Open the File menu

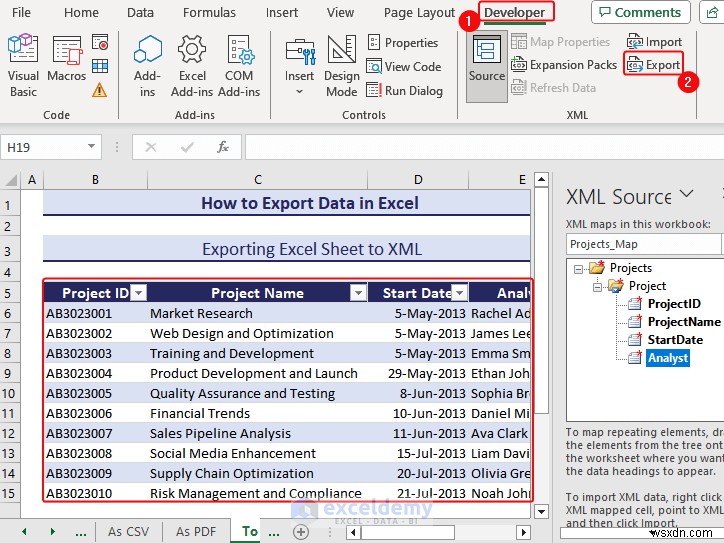pos(21,12)
